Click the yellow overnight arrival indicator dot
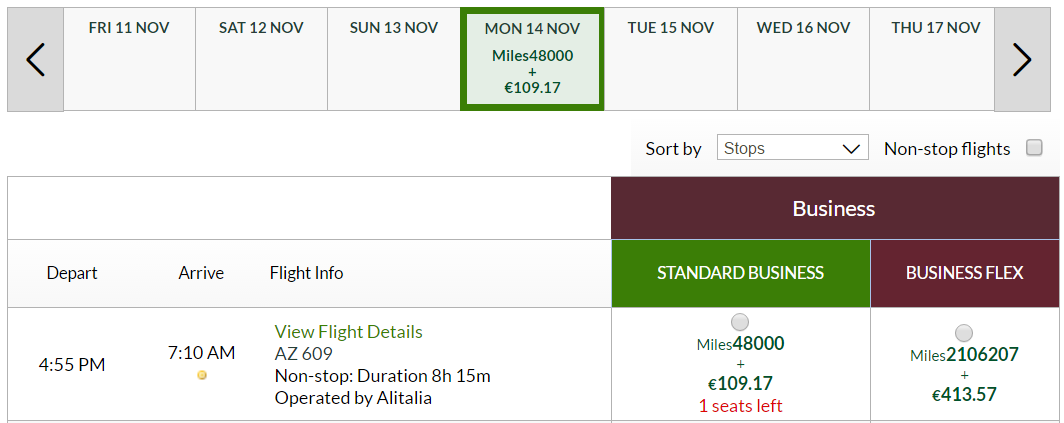The height and width of the screenshot is (423, 1064). tap(202, 375)
